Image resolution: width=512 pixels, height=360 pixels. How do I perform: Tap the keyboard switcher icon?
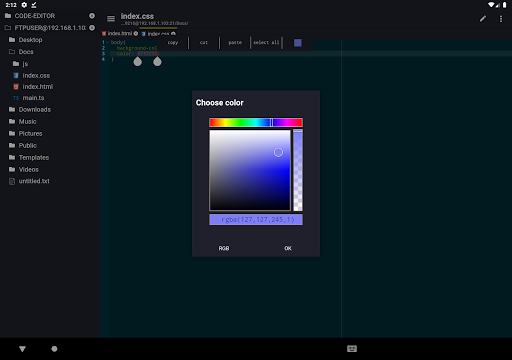point(352,349)
